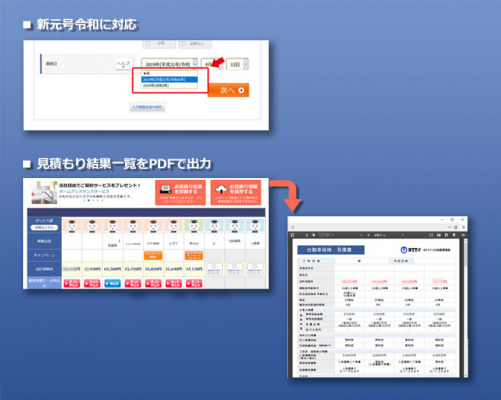
Task: Click the orange 次へ next button
Action: [228, 90]
